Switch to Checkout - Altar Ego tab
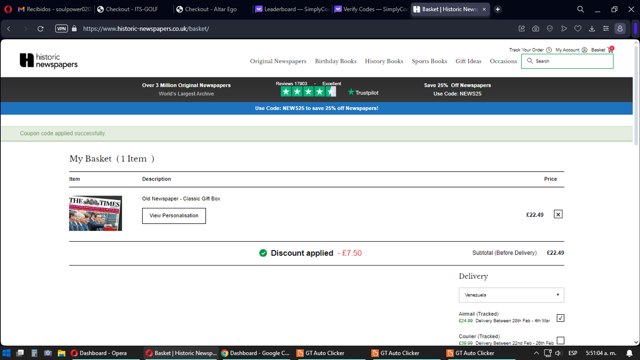Image resolution: width=640 pixels, height=360 pixels. click(211, 9)
